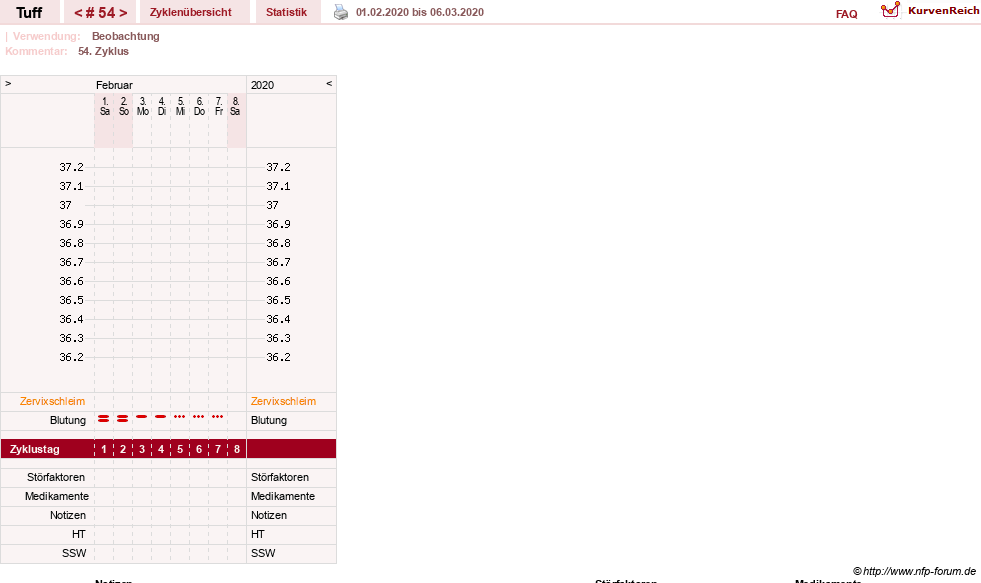This screenshot has width=981, height=583.
Task: Click the date header 6. Do
Action: click(x=200, y=106)
